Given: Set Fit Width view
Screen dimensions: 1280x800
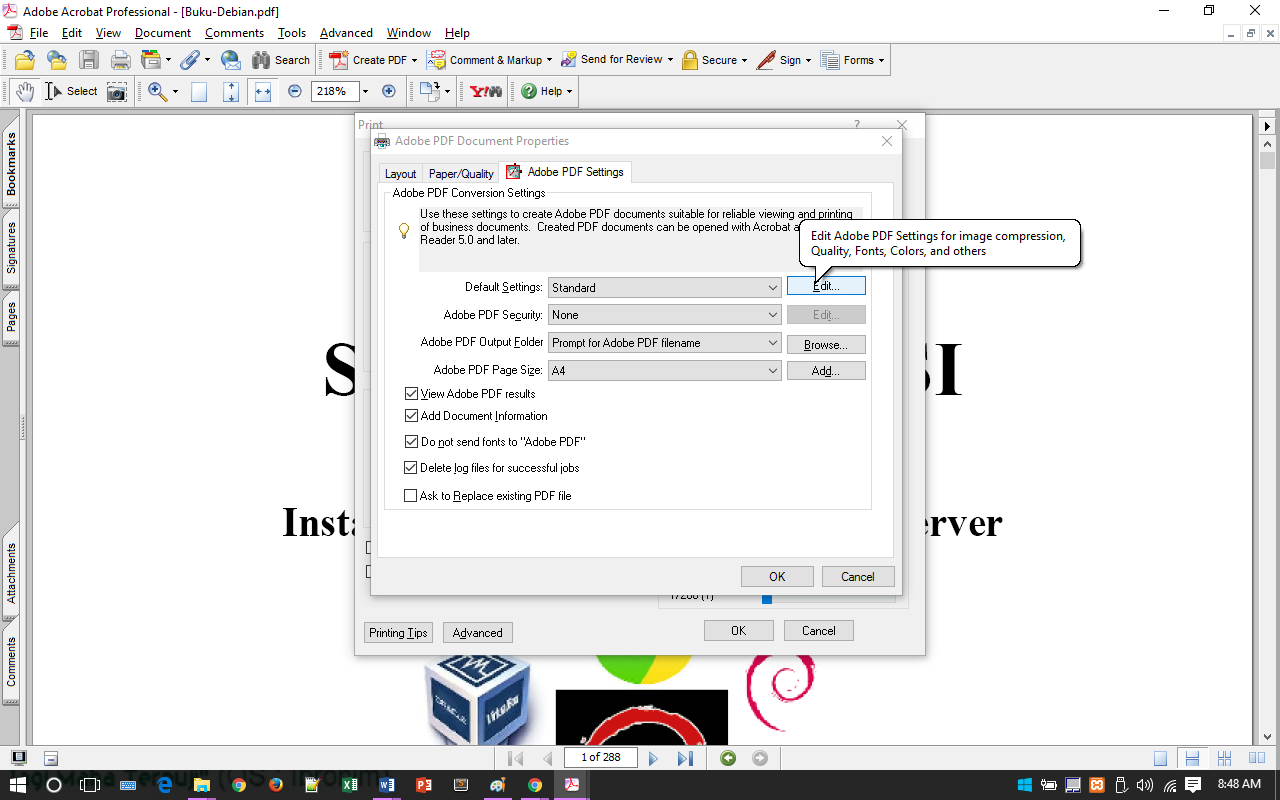Looking at the screenshot, I should point(263,91).
